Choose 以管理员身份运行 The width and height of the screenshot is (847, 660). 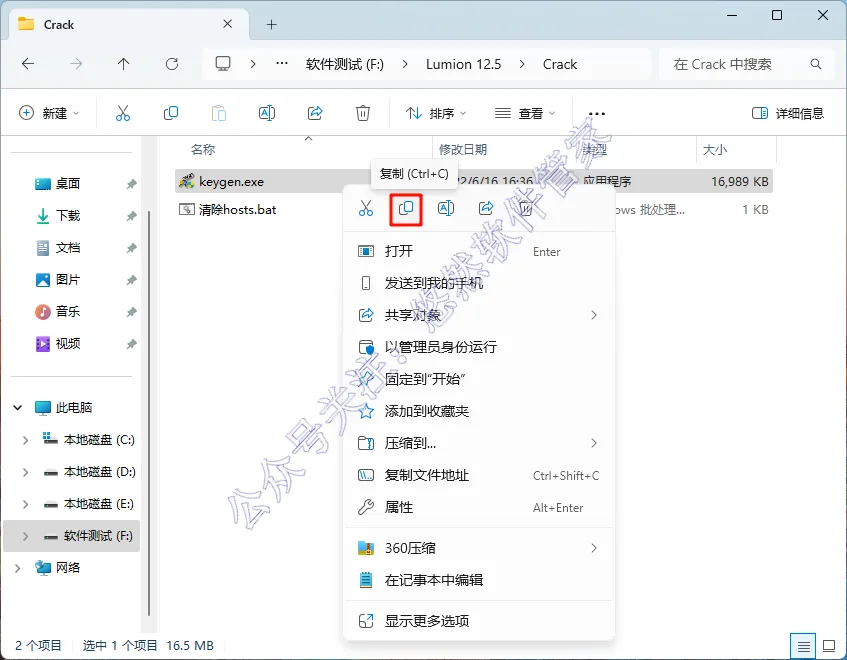pos(479,347)
